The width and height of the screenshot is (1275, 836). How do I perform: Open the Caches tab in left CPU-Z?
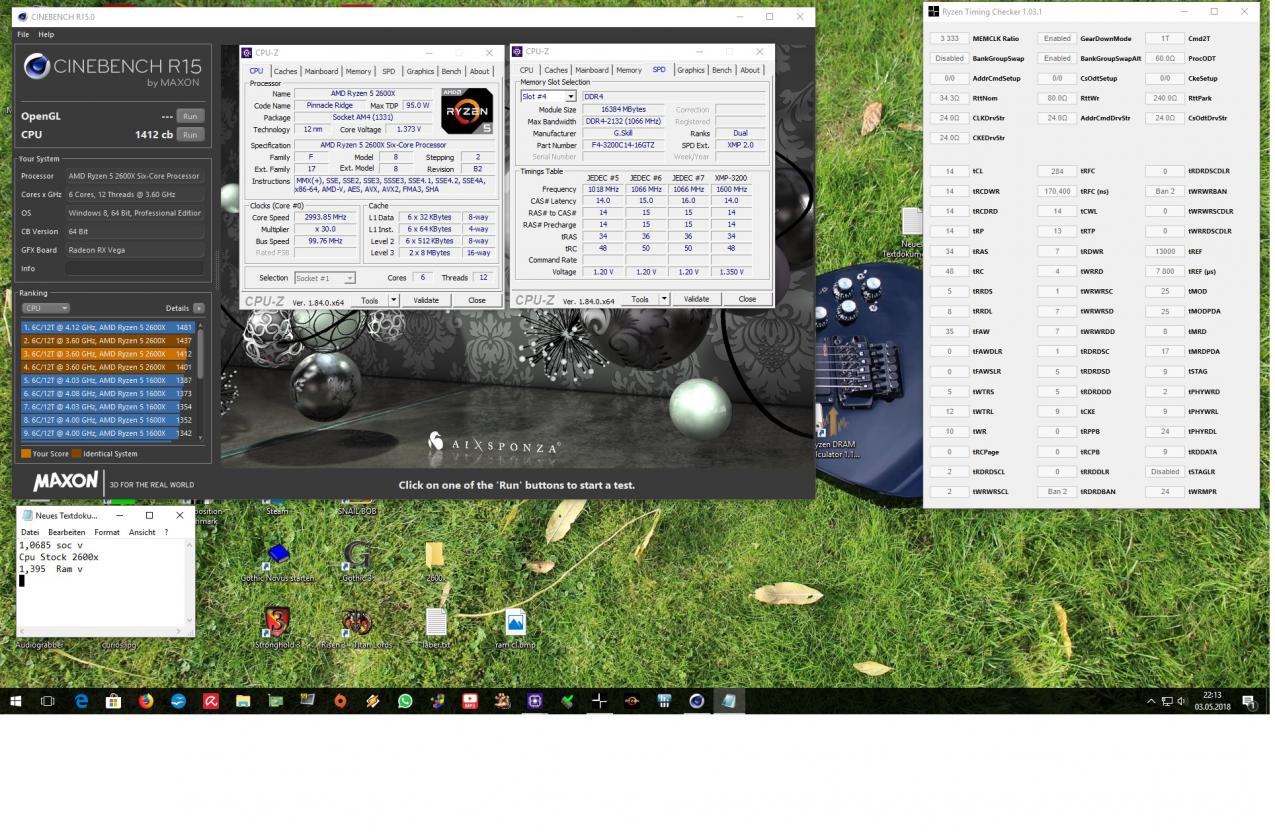285,71
